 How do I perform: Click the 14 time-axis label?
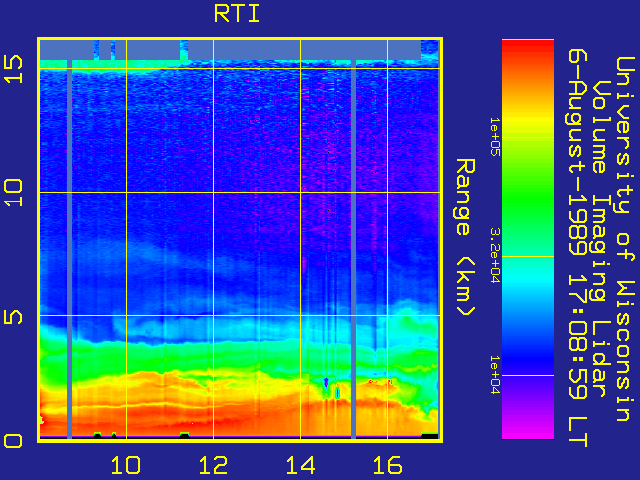click(x=300, y=466)
